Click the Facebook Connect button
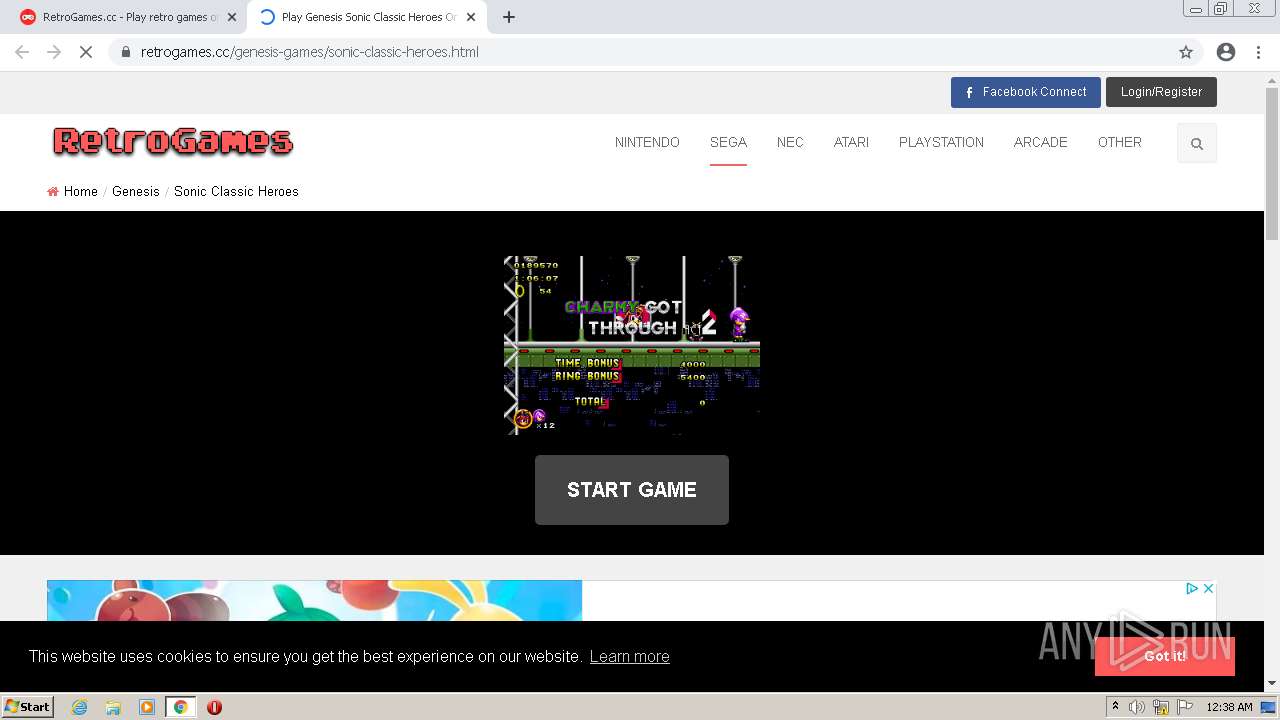 click(x=1026, y=92)
